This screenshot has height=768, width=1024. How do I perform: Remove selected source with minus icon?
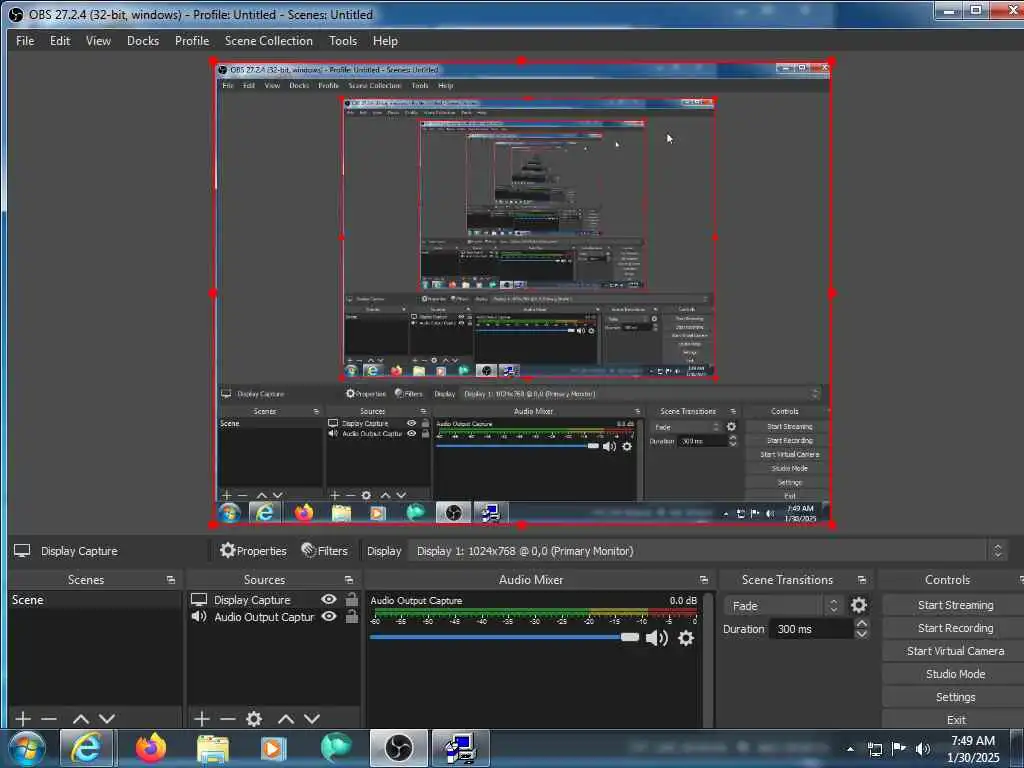[x=227, y=719]
